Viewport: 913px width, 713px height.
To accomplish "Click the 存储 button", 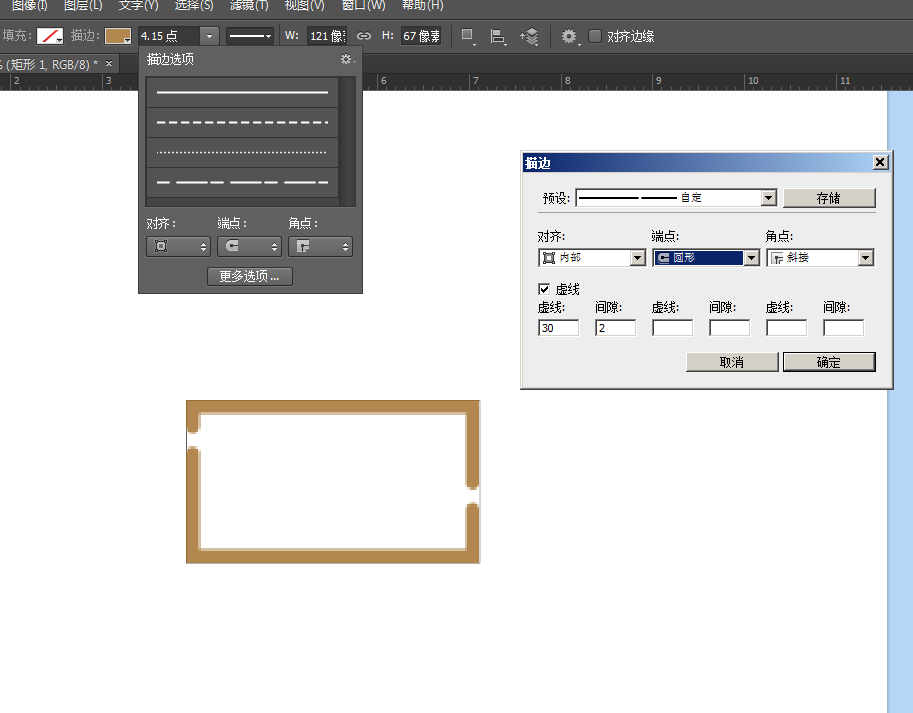I will (829, 198).
